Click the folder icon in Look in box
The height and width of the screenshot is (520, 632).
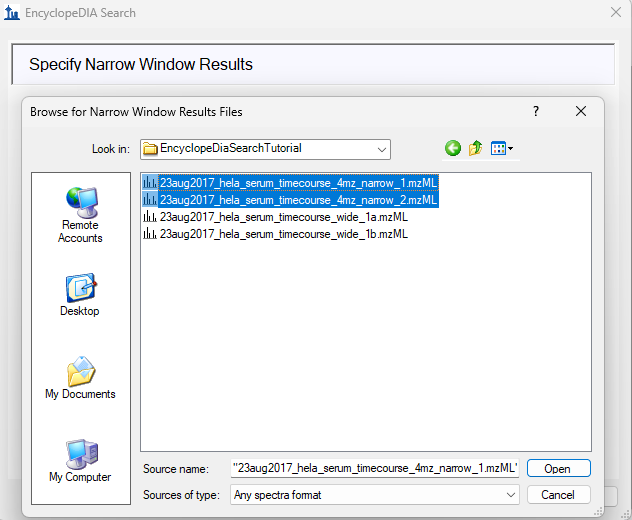click(151, 149)
